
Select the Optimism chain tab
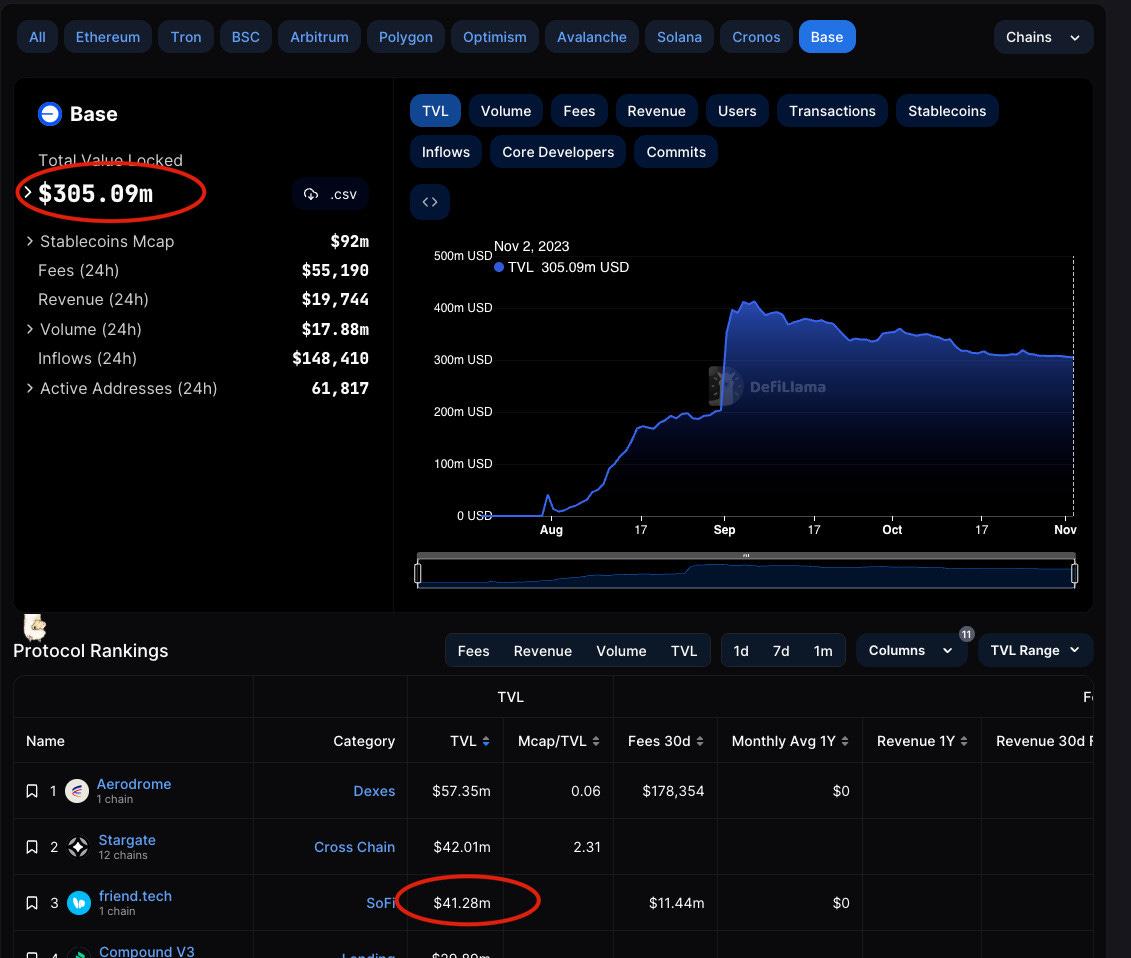[x=495, y=37]
